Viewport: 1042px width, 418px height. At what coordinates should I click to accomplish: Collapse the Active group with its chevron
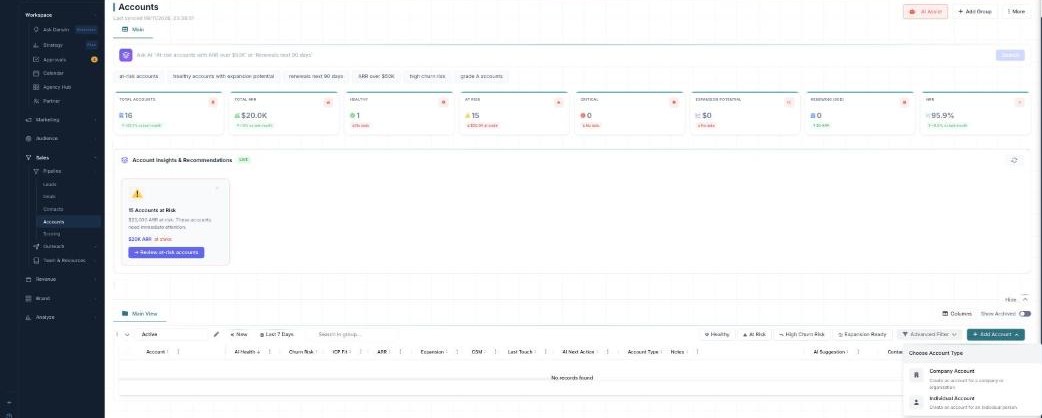point(127,334)
